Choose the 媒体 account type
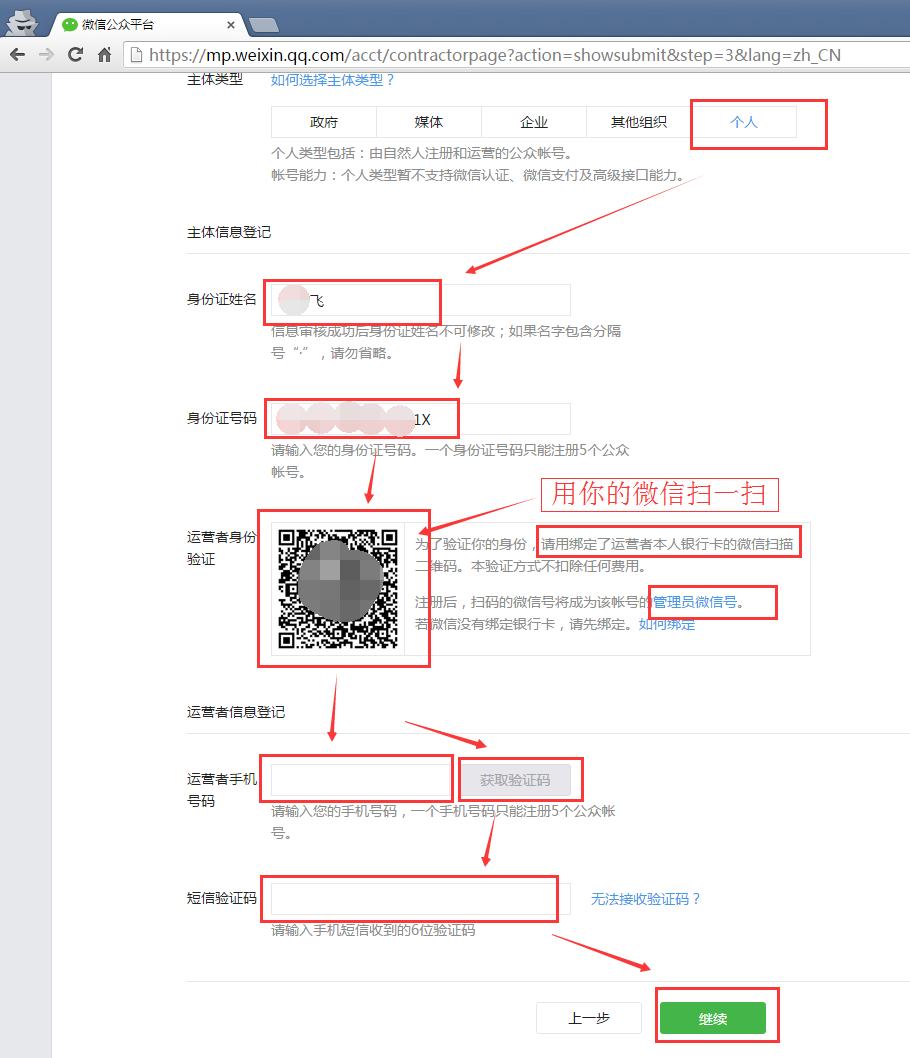The image size is (910, 1058). tap(429, 122)
